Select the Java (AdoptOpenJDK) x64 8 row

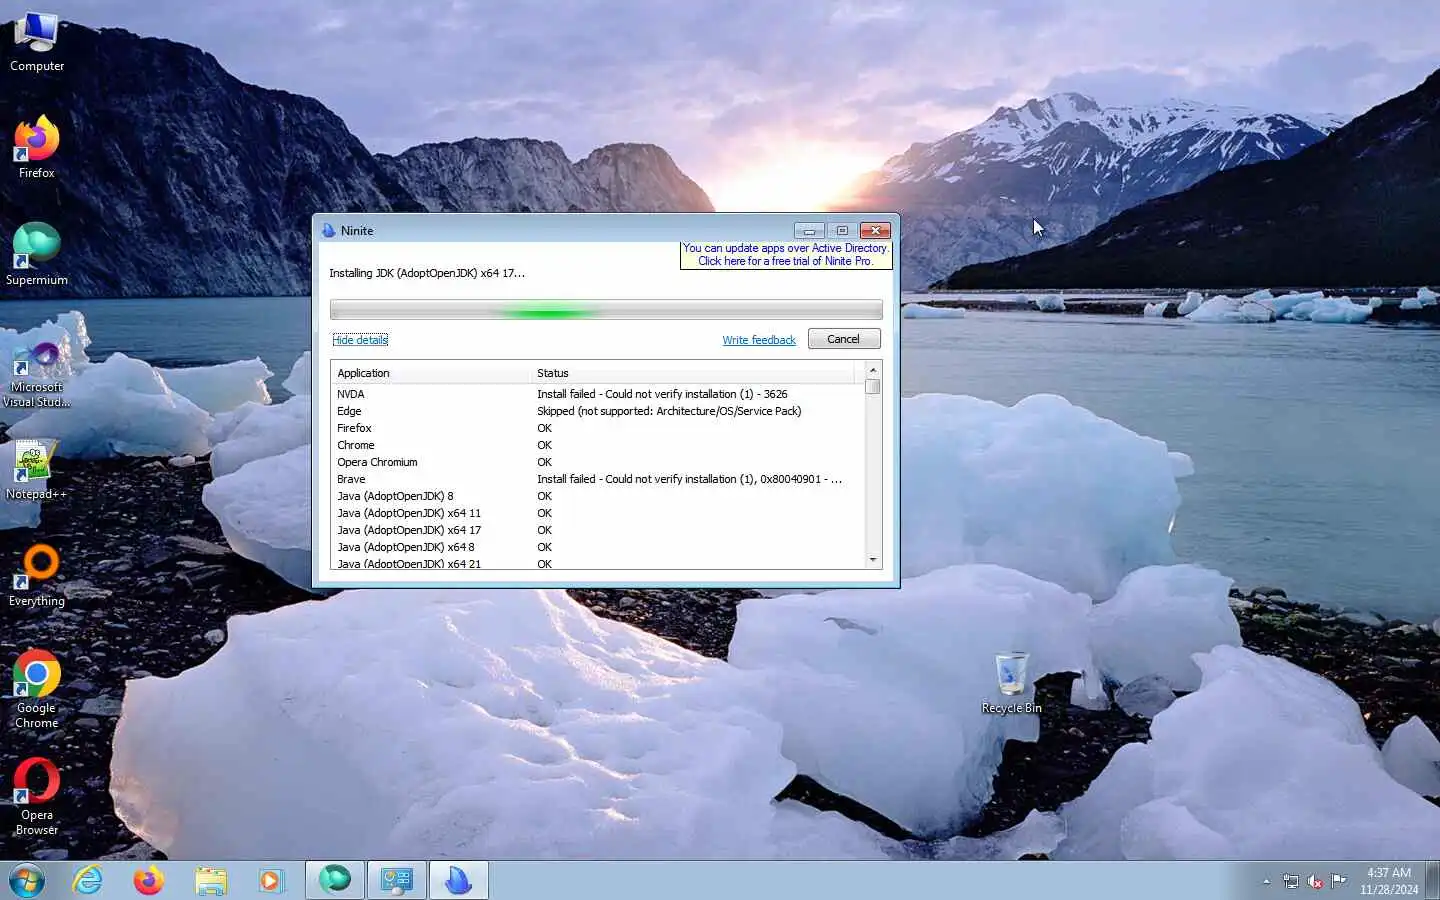(598, 547)
